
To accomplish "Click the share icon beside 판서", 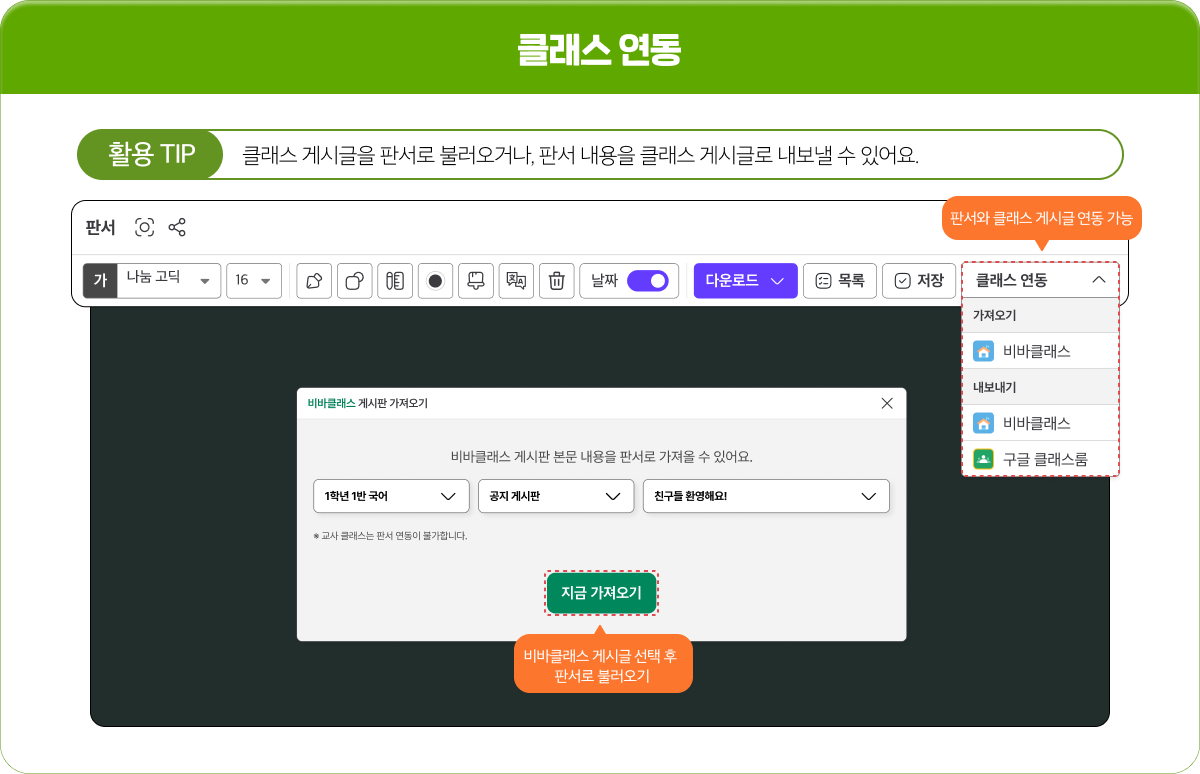I will click(x=177, y=227).
